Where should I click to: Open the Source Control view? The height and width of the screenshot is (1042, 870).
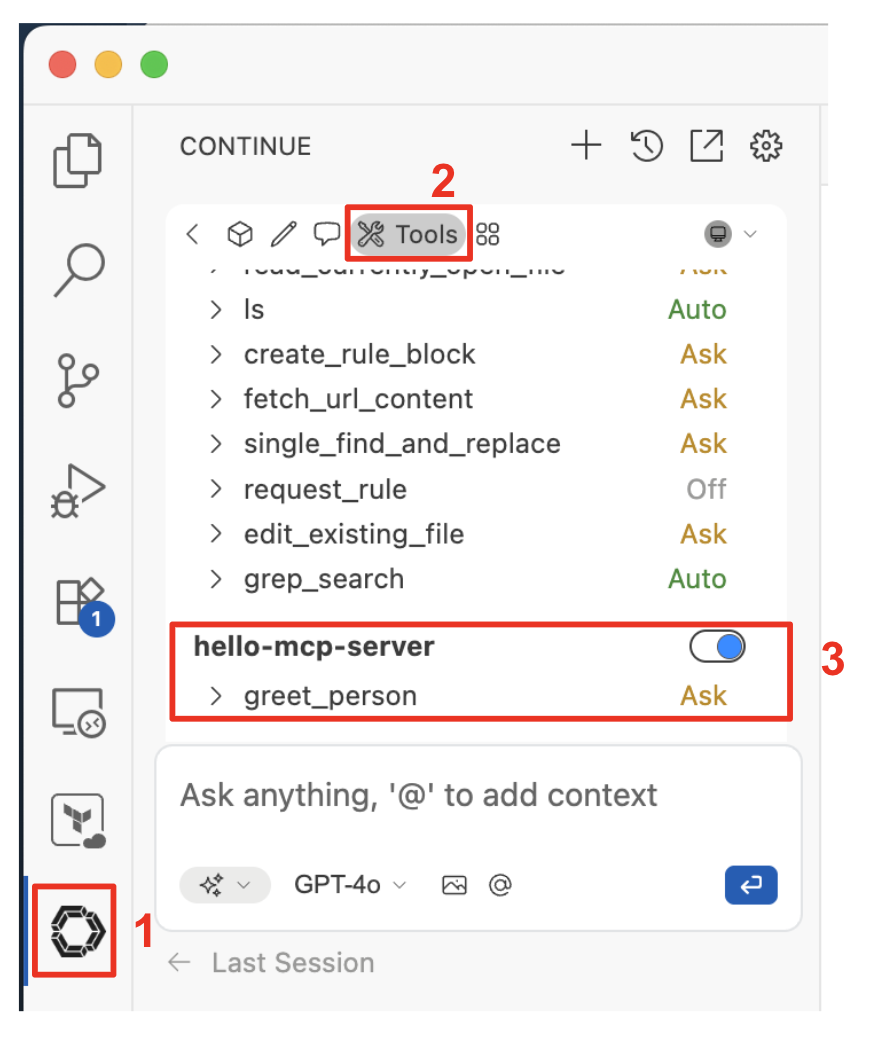[78, 380]
